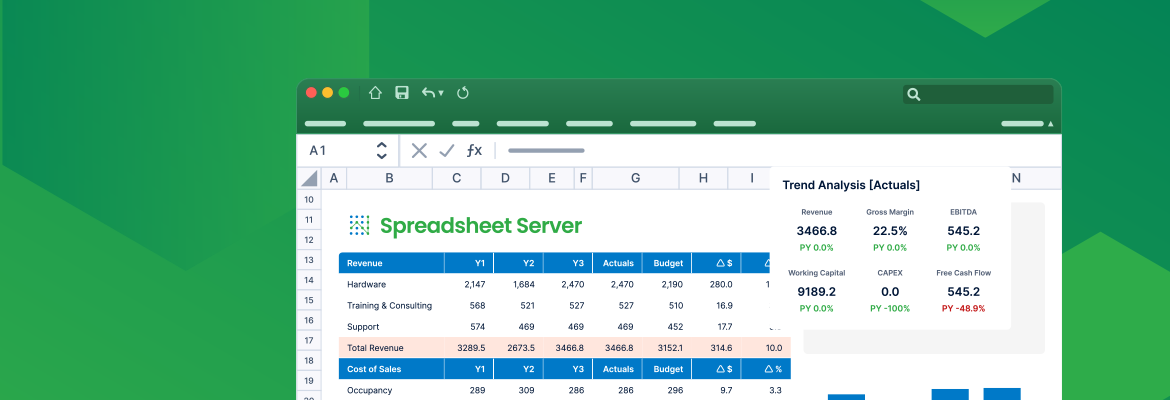
Task: Click Training & Consulting Y1 value 568
Action: coord(478,305)
